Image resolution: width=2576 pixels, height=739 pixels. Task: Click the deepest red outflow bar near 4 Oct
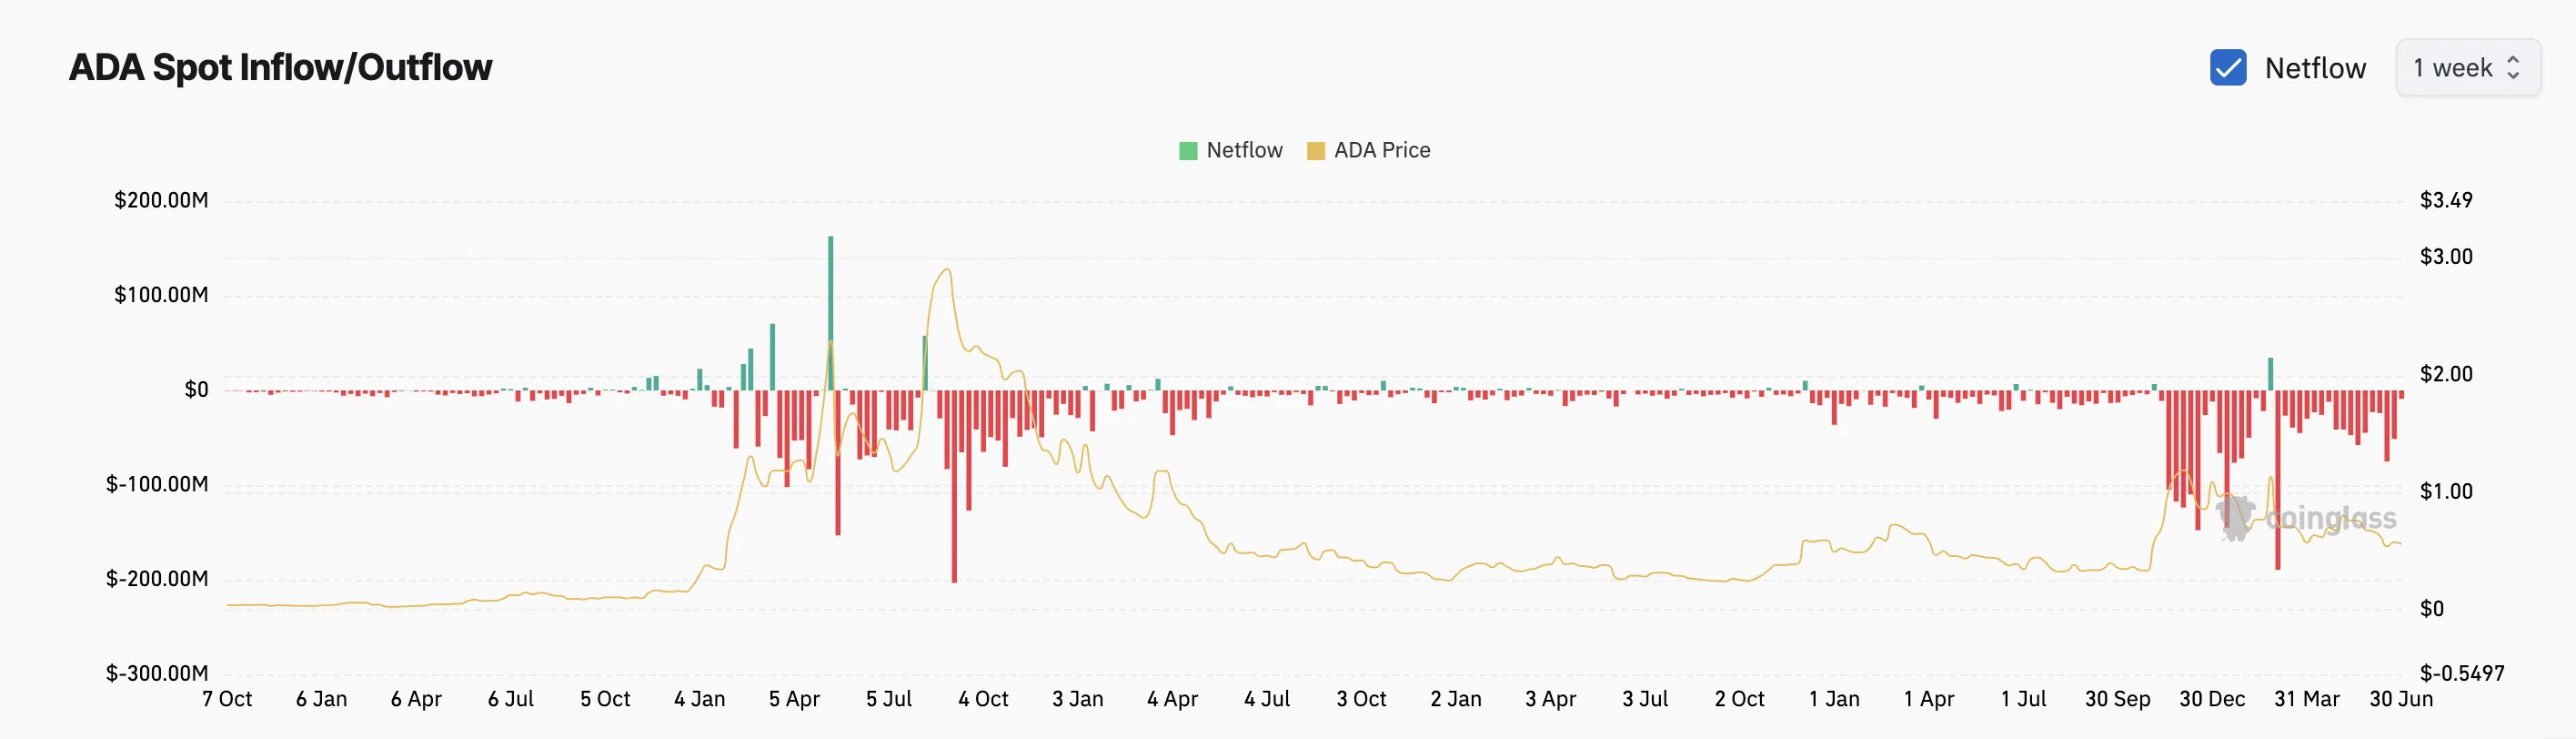tap(954, 486)
